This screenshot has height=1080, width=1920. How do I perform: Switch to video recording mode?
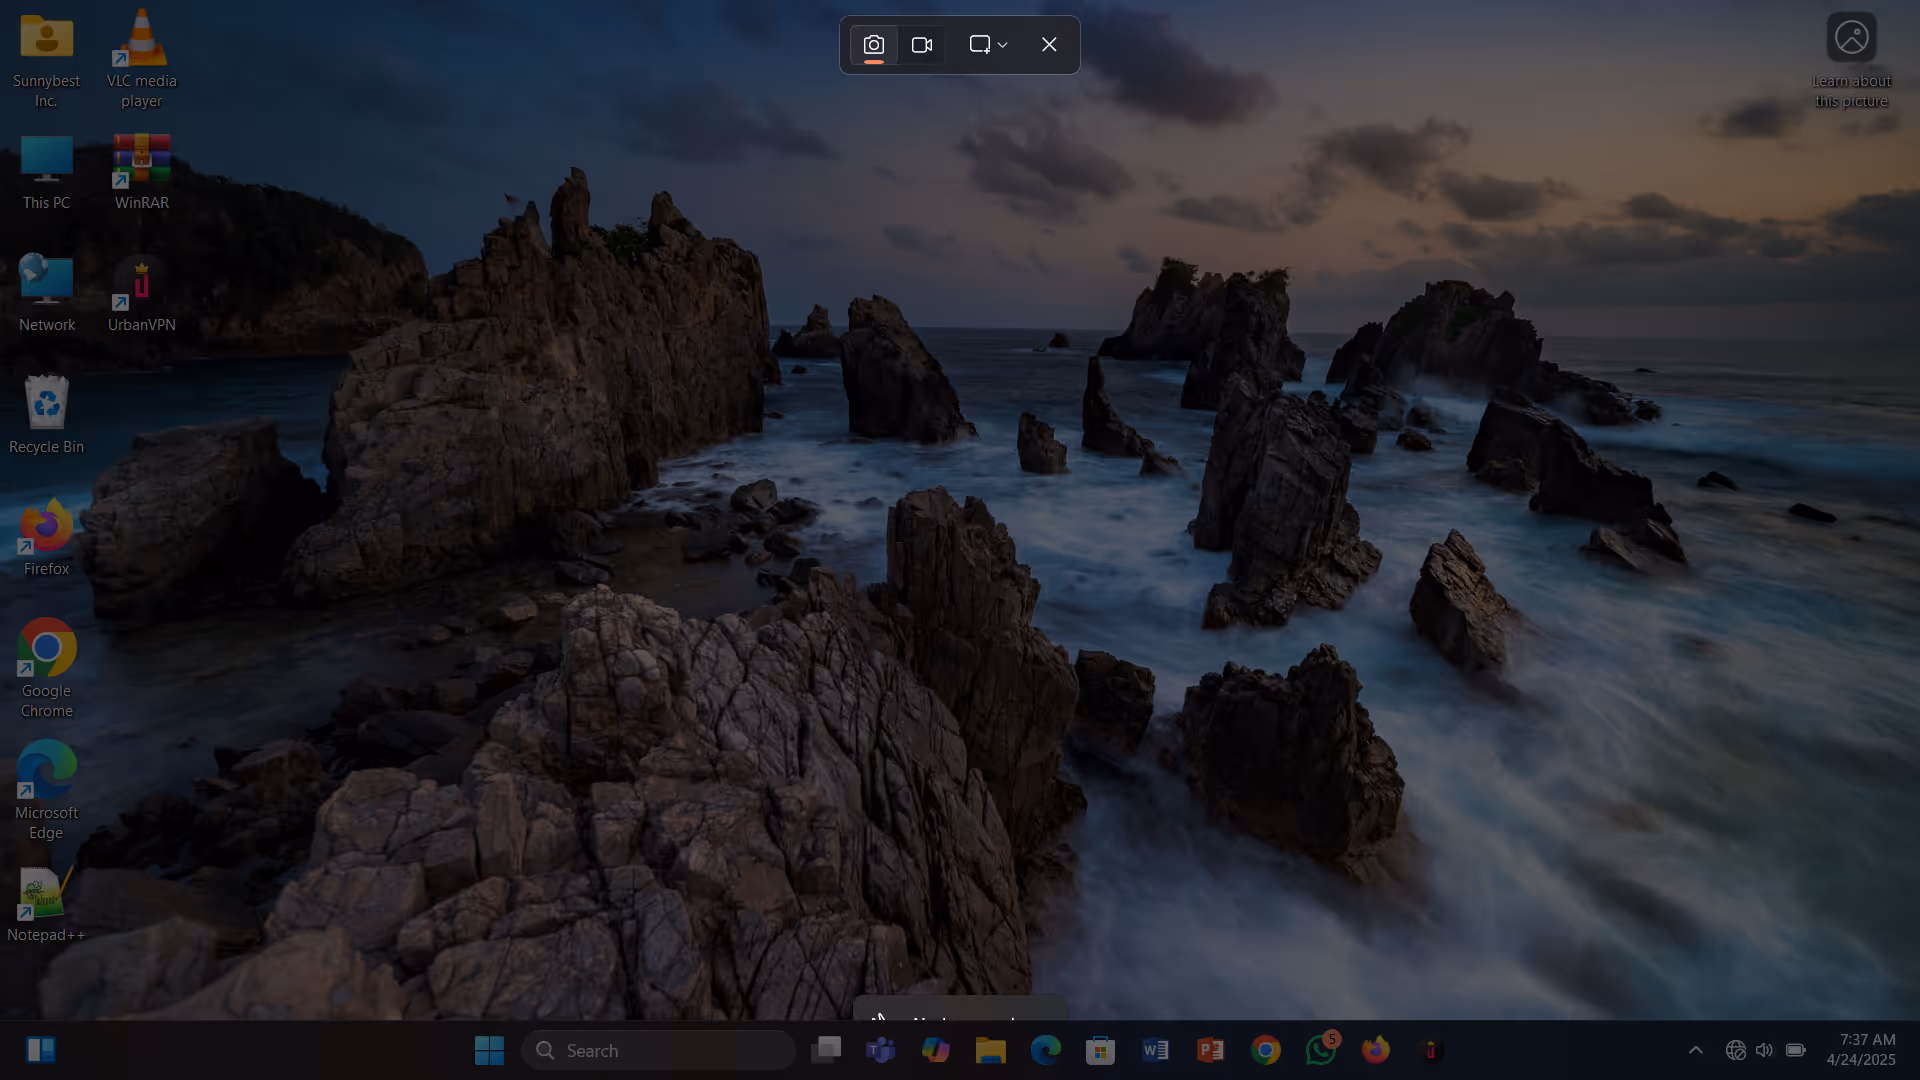[922, 45]
